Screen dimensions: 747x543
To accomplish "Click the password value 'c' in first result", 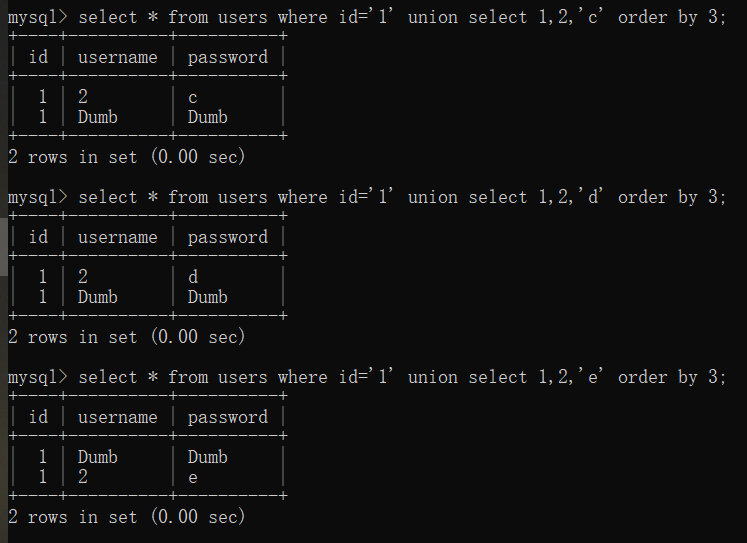I will tap(193, 97).
